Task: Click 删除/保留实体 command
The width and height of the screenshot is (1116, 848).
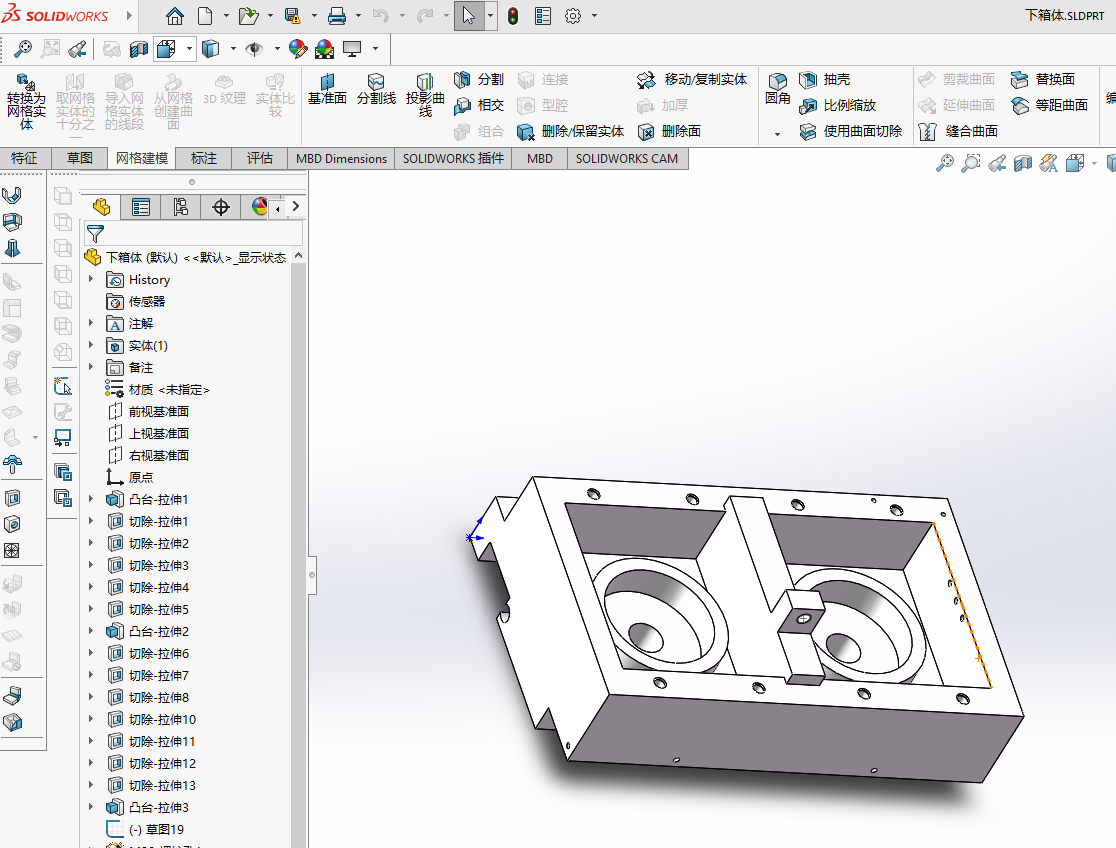Action: coord(571,131)
